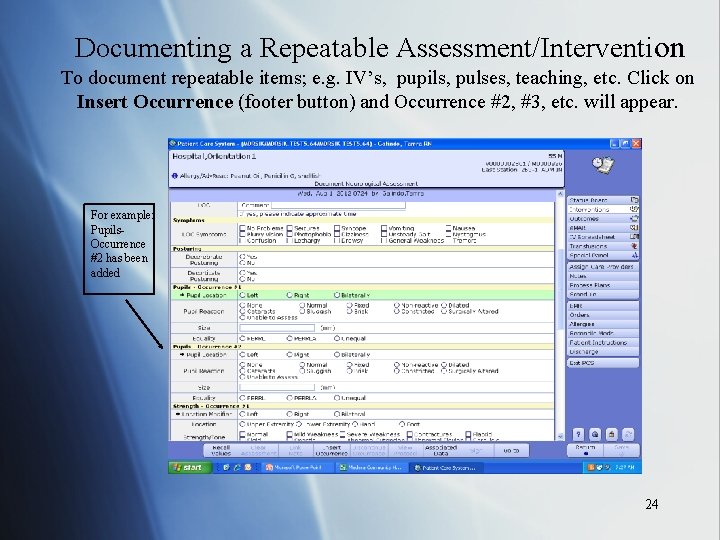Click the scroll up arrow of the assessment form
Screen dimensions: 720x540
pos(560,194)
